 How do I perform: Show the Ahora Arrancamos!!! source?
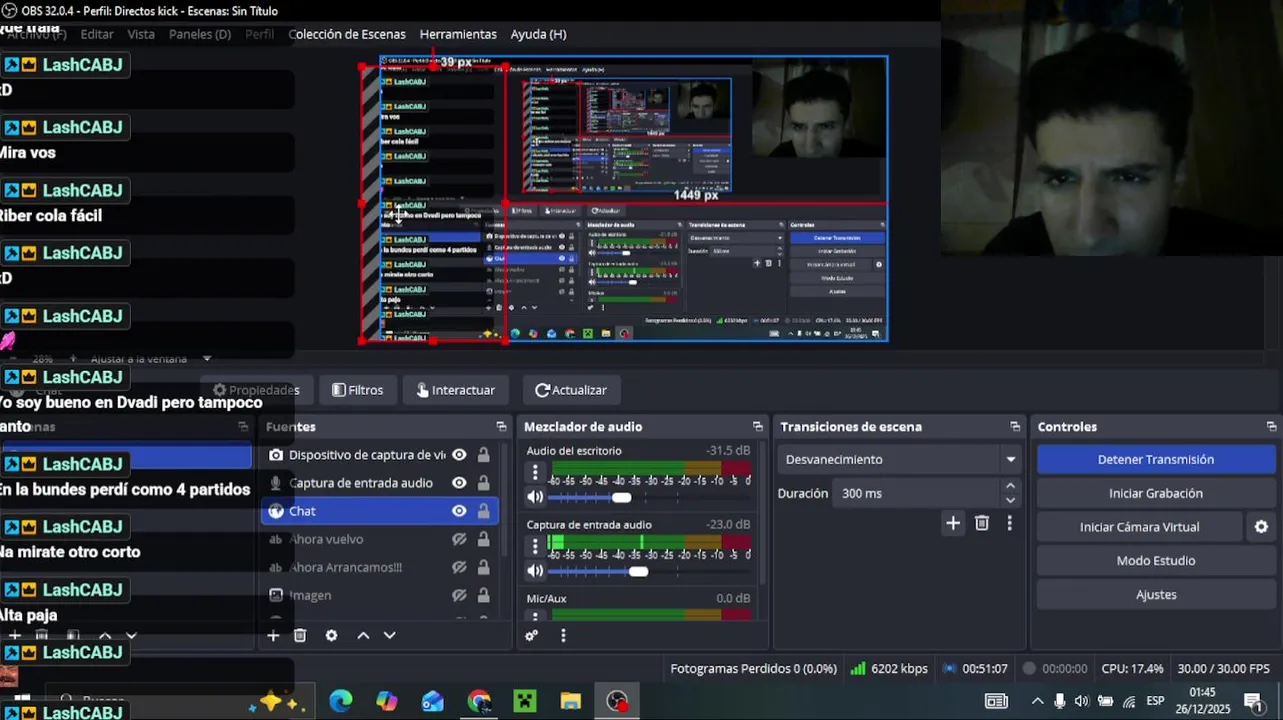tap(459, 567)
